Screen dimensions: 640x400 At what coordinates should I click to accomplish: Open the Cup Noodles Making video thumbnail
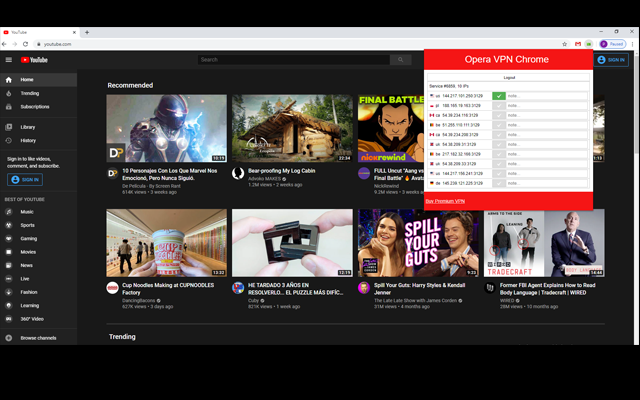click(167, 243)
